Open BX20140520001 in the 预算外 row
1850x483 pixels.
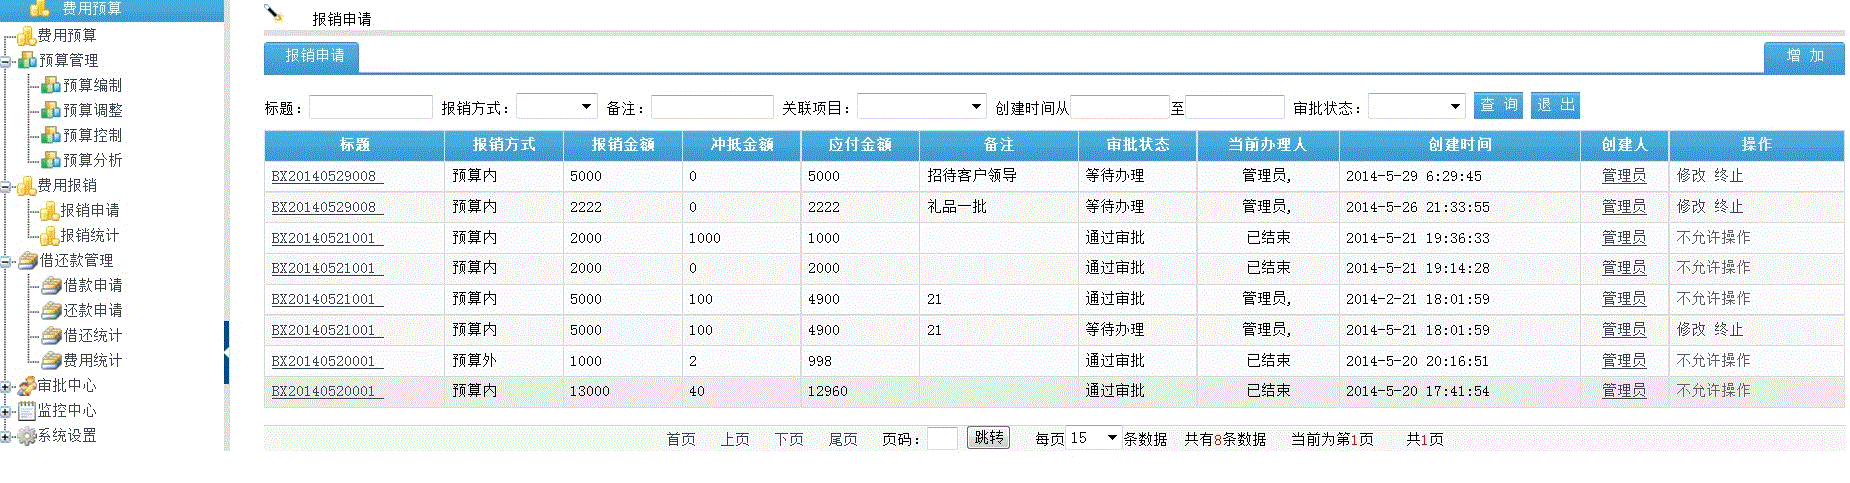click(327, 361)
